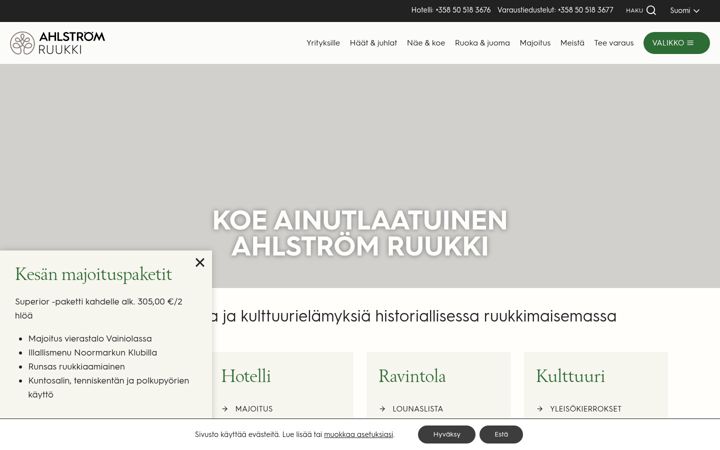The width and height of the screenshot is (720, 450).
Task: Open the VALIKKO menu button
Action: click(x=676, y=43)
